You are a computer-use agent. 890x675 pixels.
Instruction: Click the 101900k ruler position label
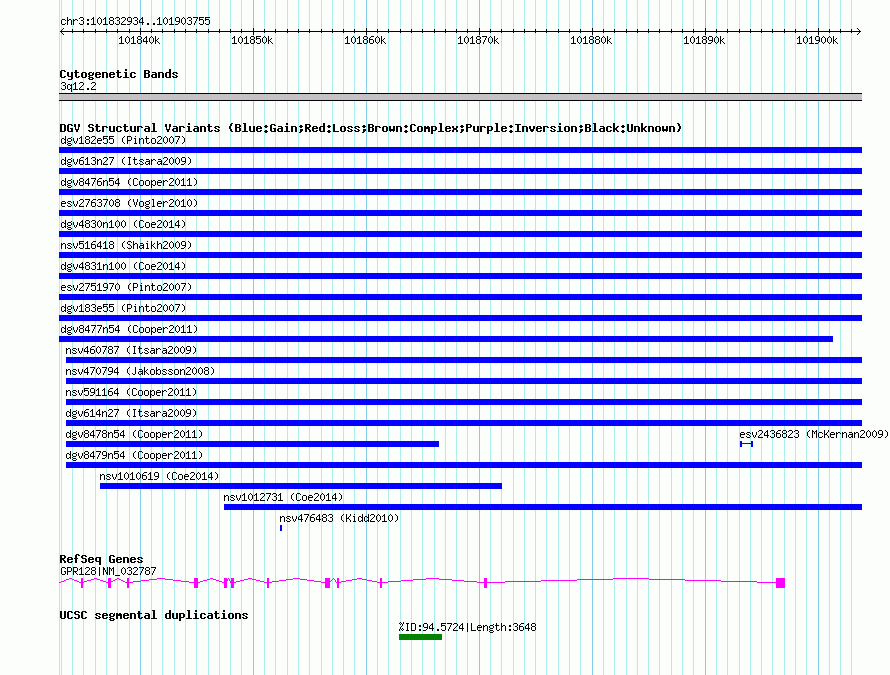[816, 40]
